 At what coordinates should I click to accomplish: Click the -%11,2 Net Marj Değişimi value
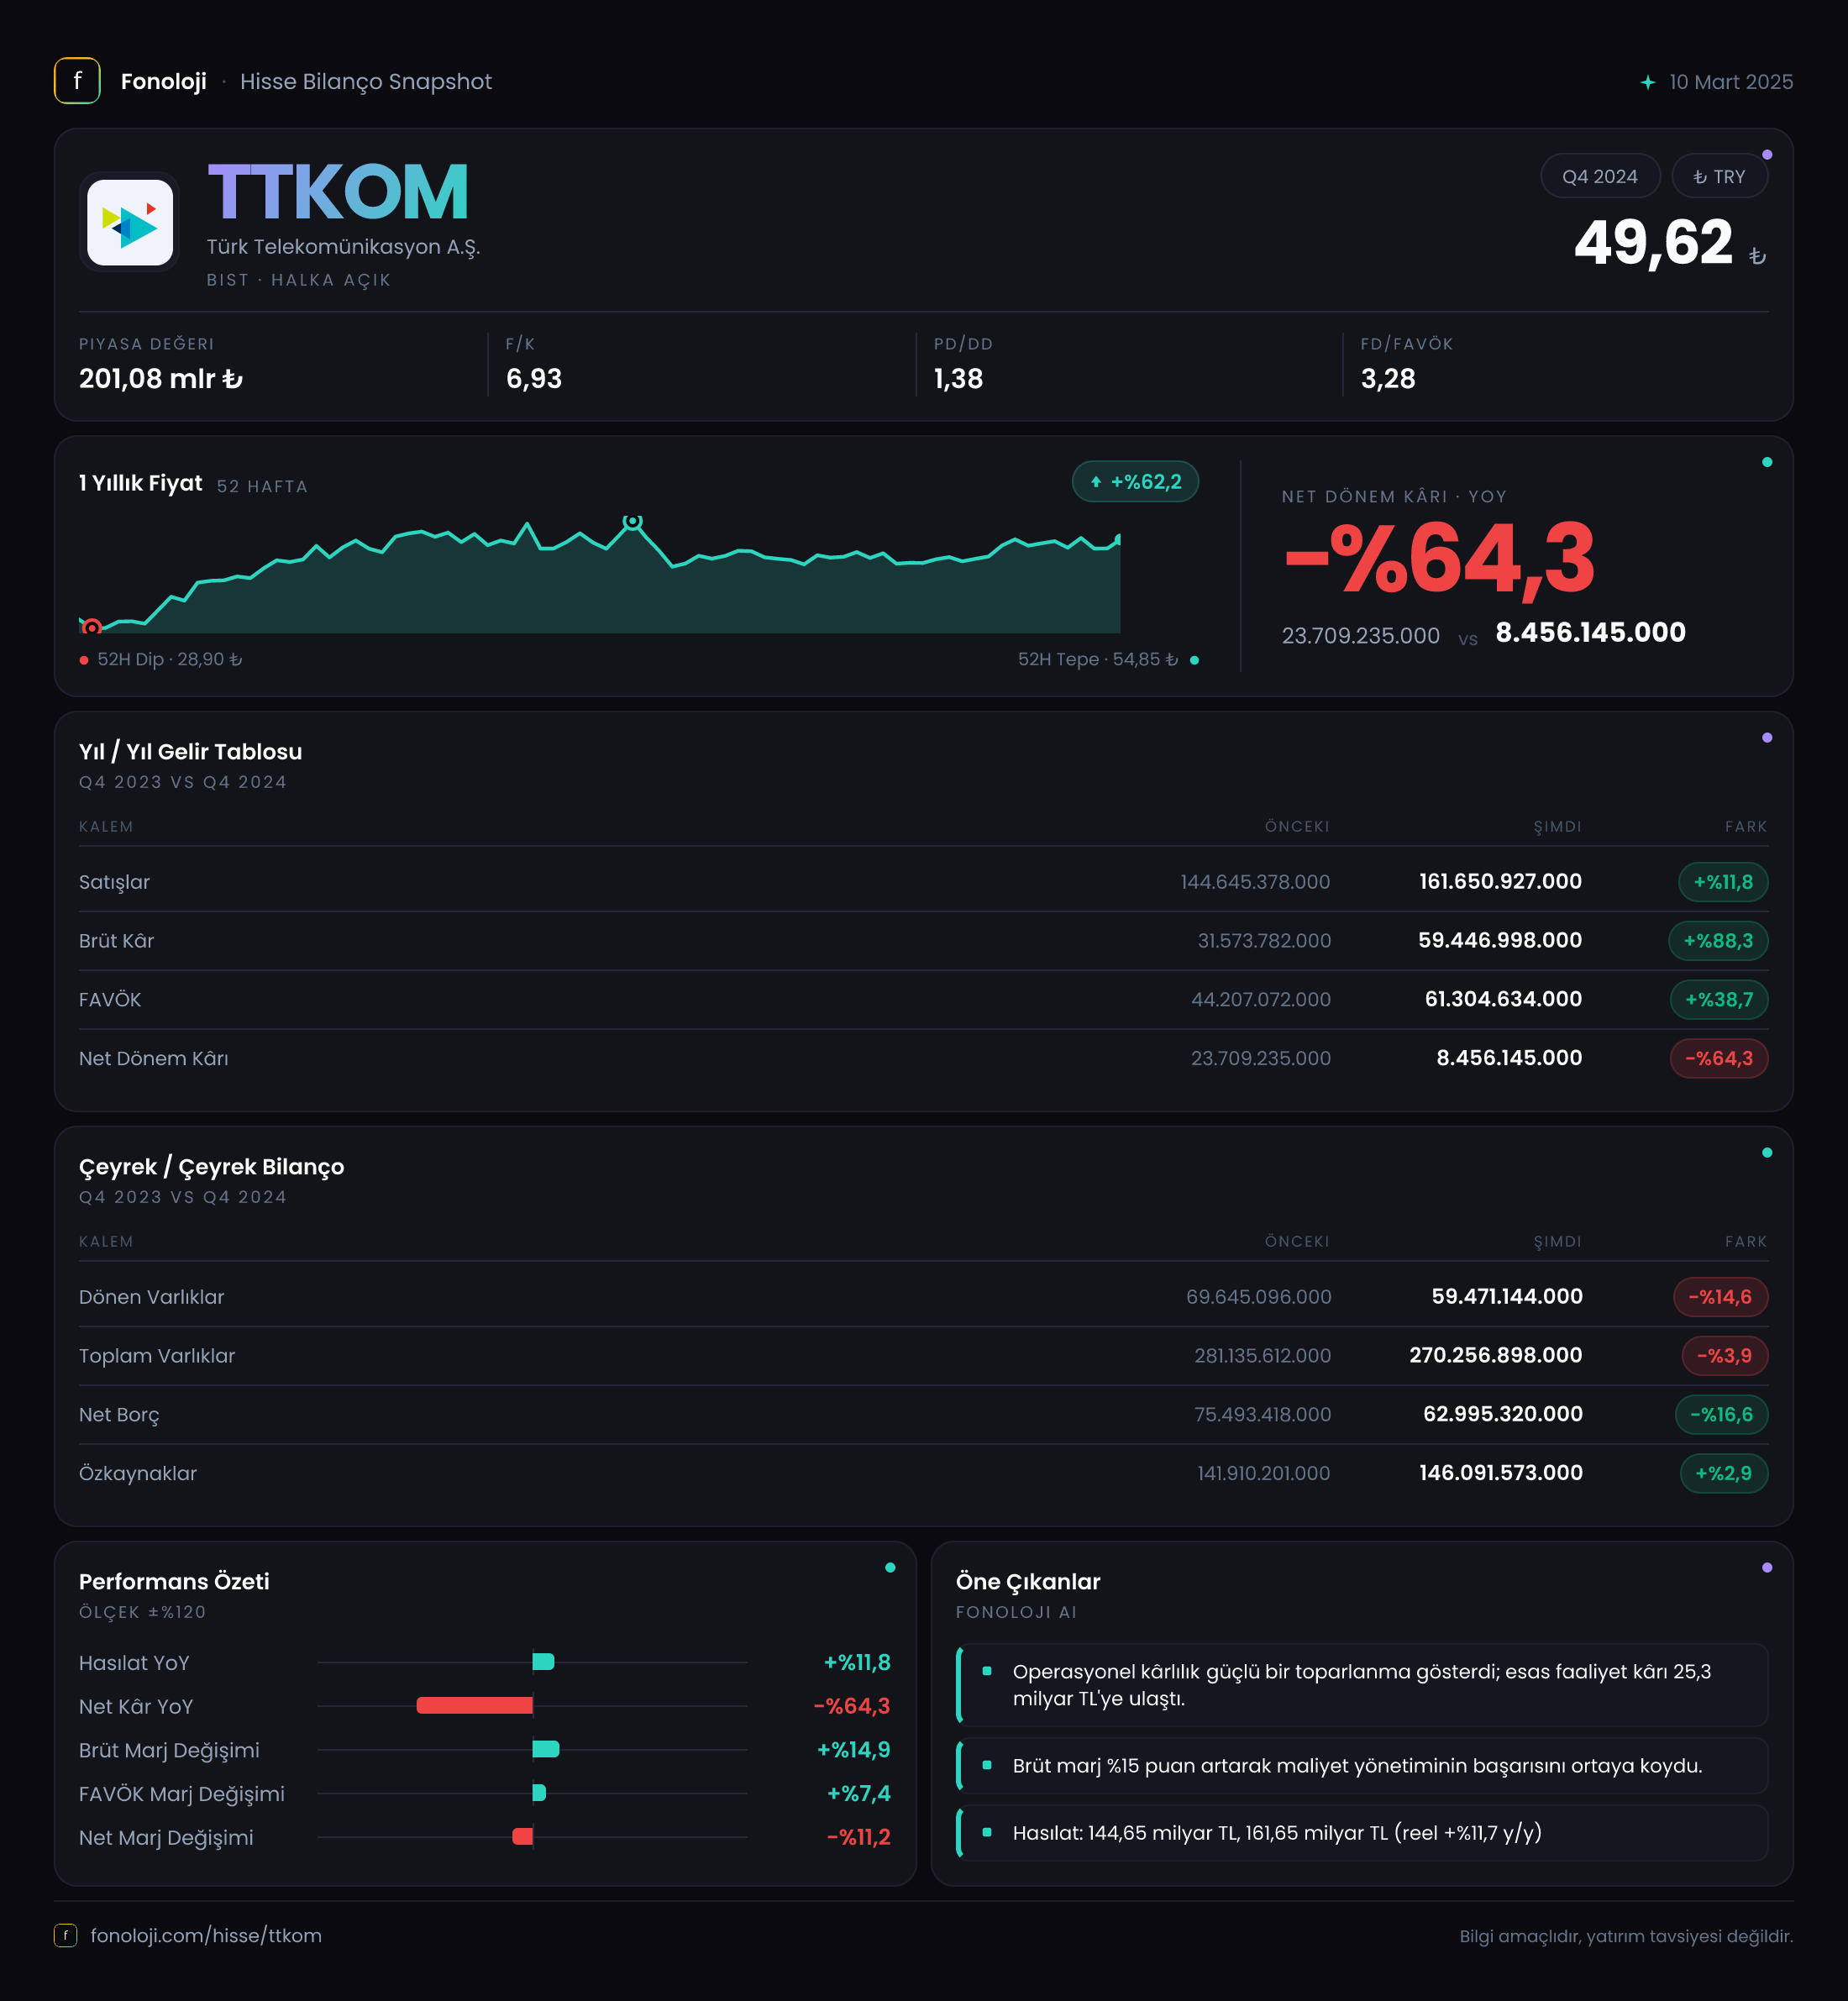(859, 1838)
